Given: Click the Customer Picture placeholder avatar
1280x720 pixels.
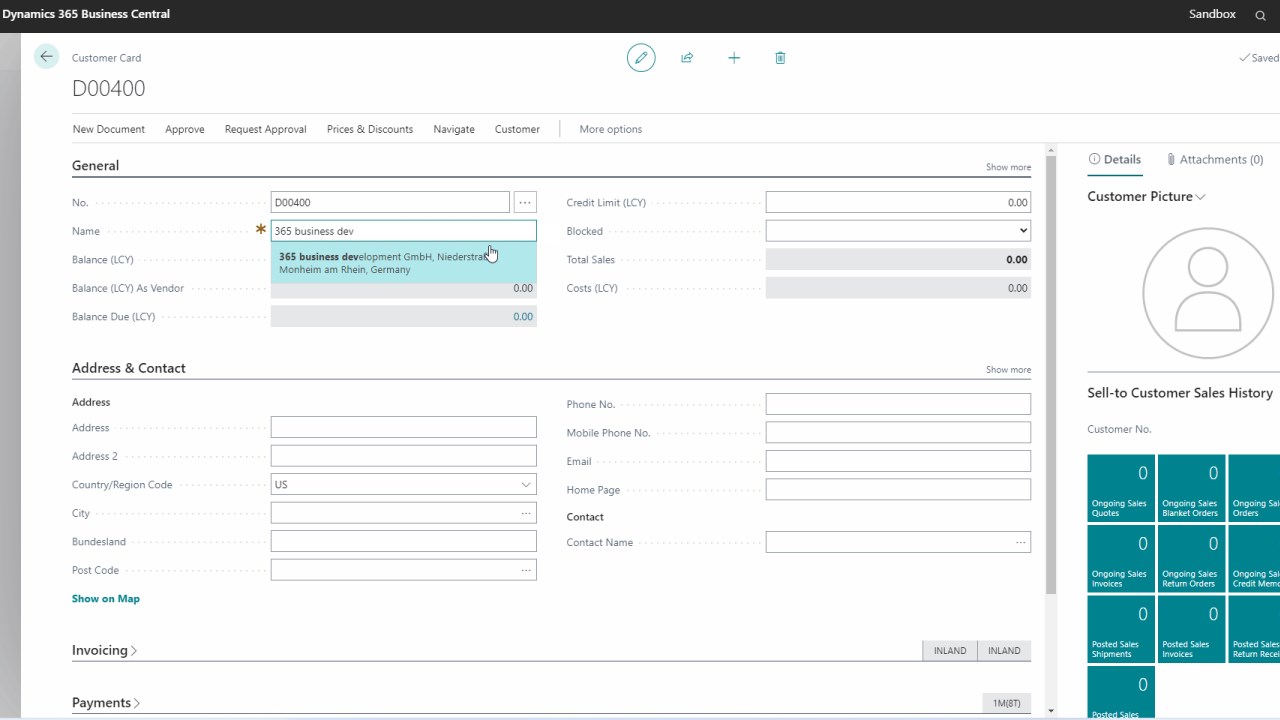Looking at the screenshot, I should click(x=1208, y=293).
